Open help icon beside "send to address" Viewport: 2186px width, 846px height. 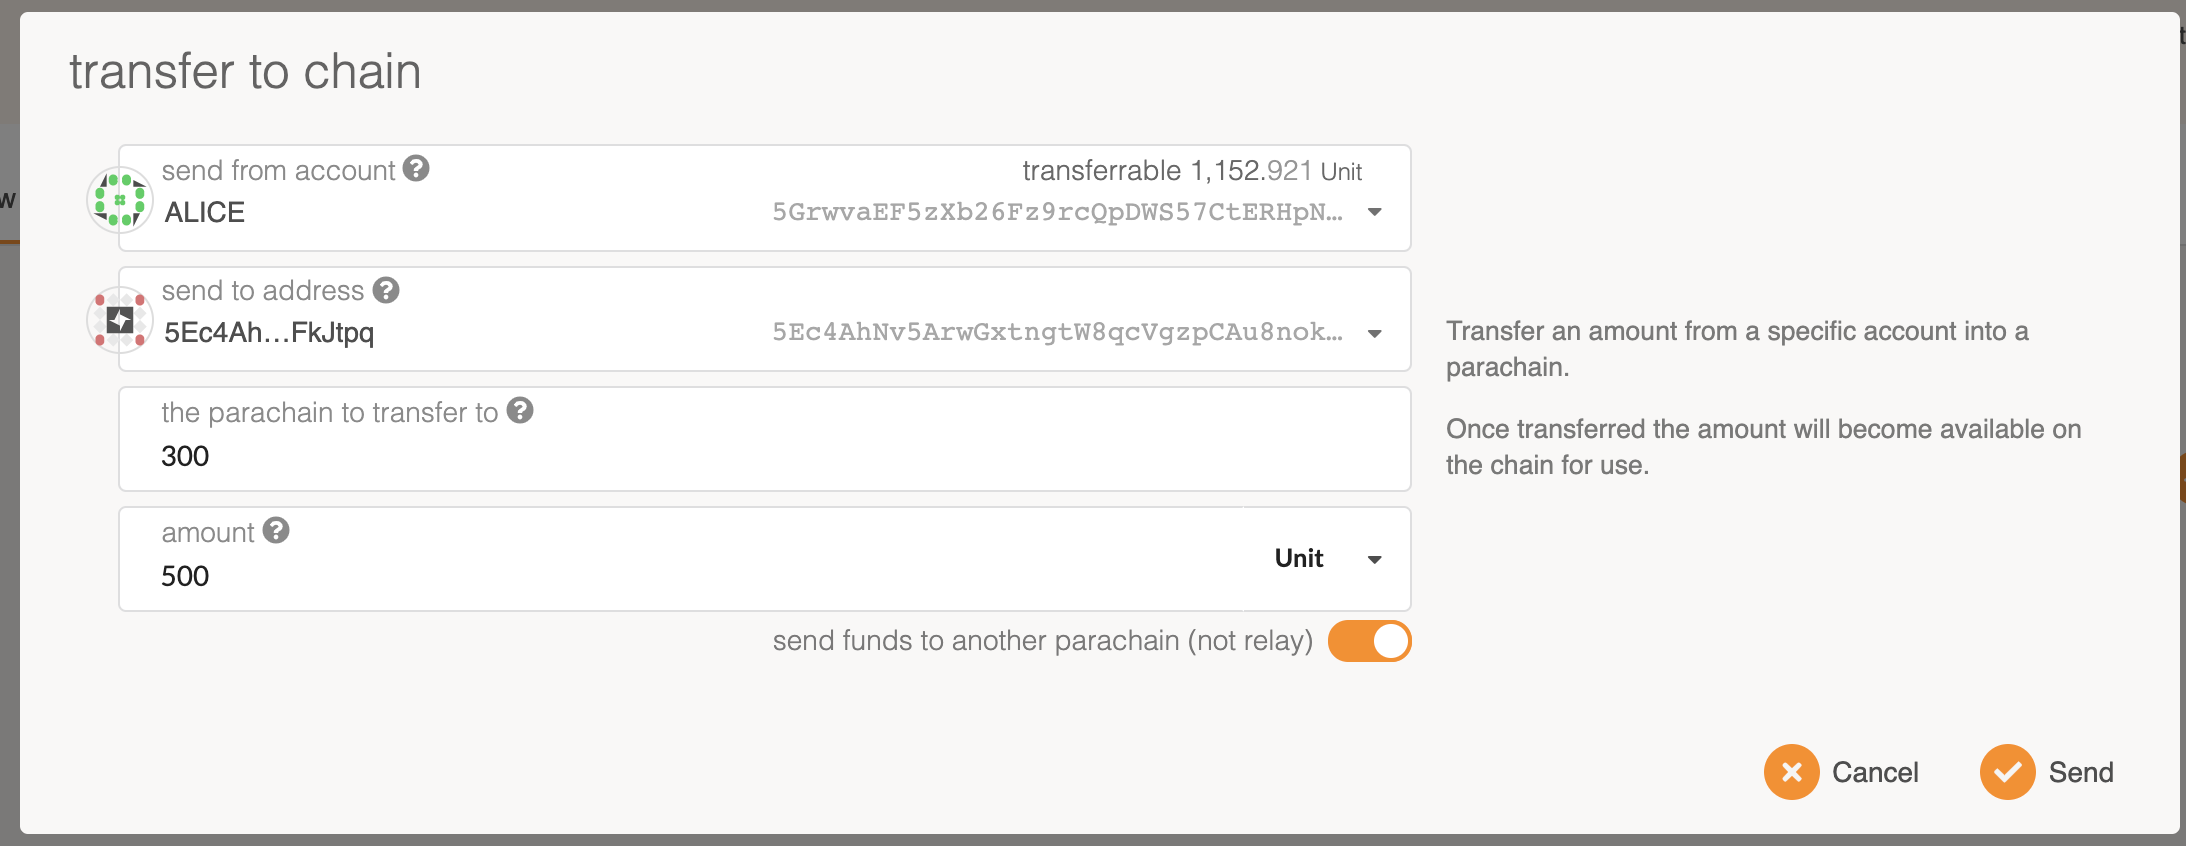point(386,290)
